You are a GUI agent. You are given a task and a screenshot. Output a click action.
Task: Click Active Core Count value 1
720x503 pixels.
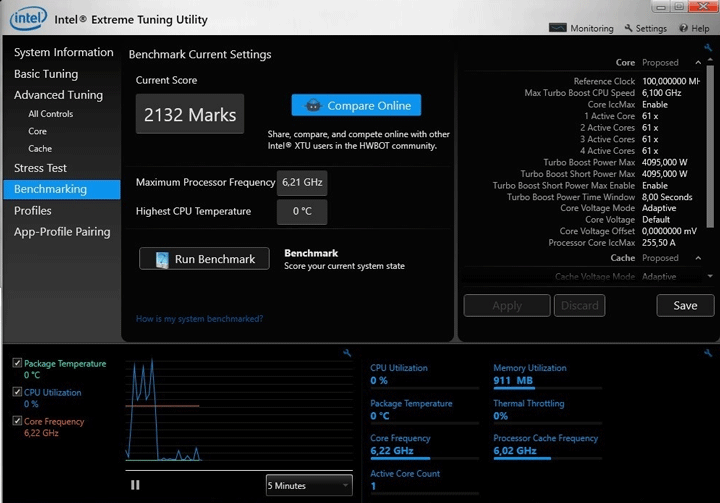pos(373,486)
